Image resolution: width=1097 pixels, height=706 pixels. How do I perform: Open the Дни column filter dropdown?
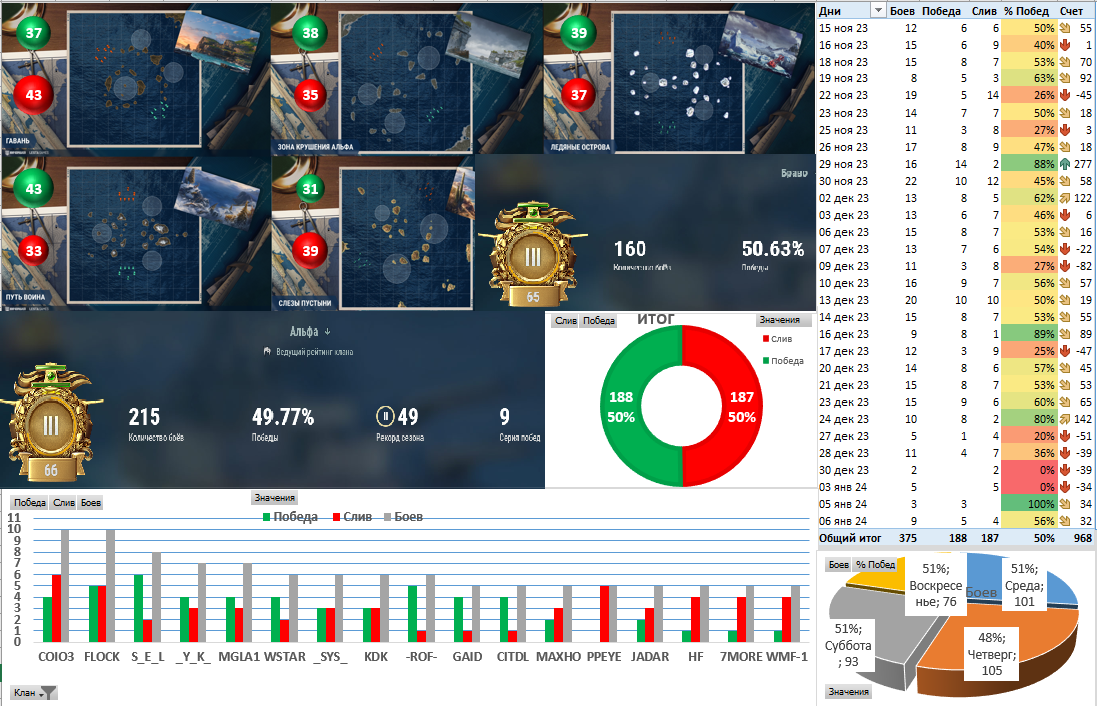click(877, 10)
